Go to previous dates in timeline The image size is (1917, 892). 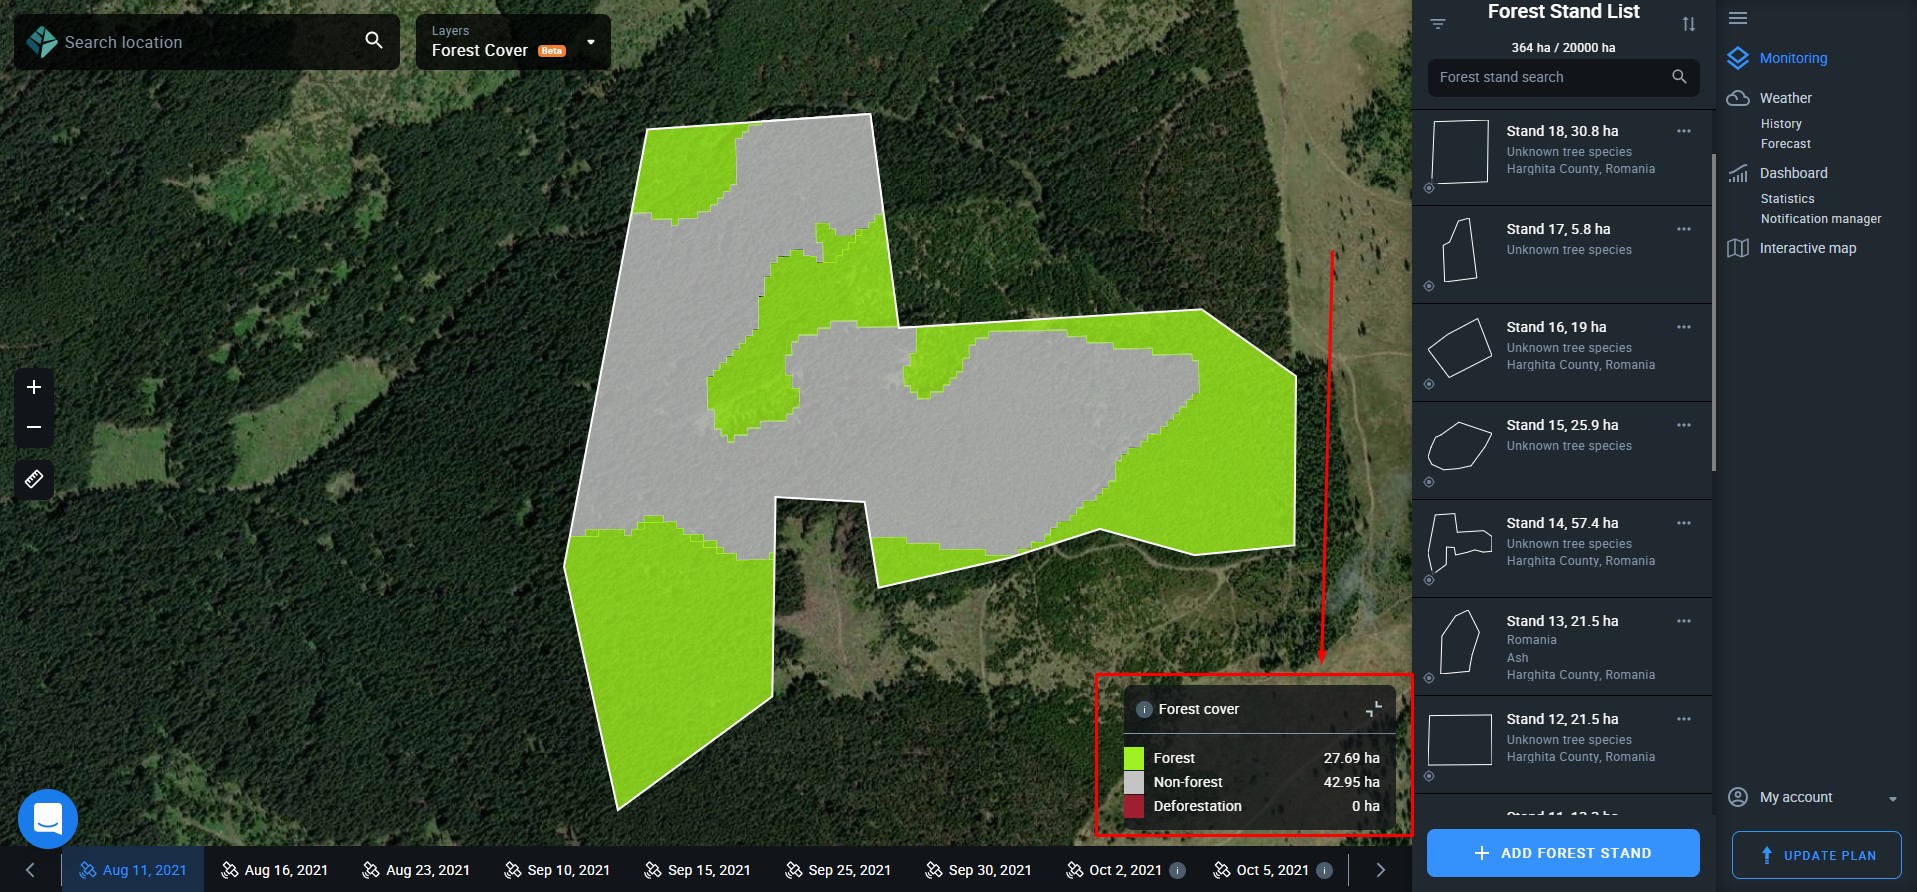[x=30, y=870]
